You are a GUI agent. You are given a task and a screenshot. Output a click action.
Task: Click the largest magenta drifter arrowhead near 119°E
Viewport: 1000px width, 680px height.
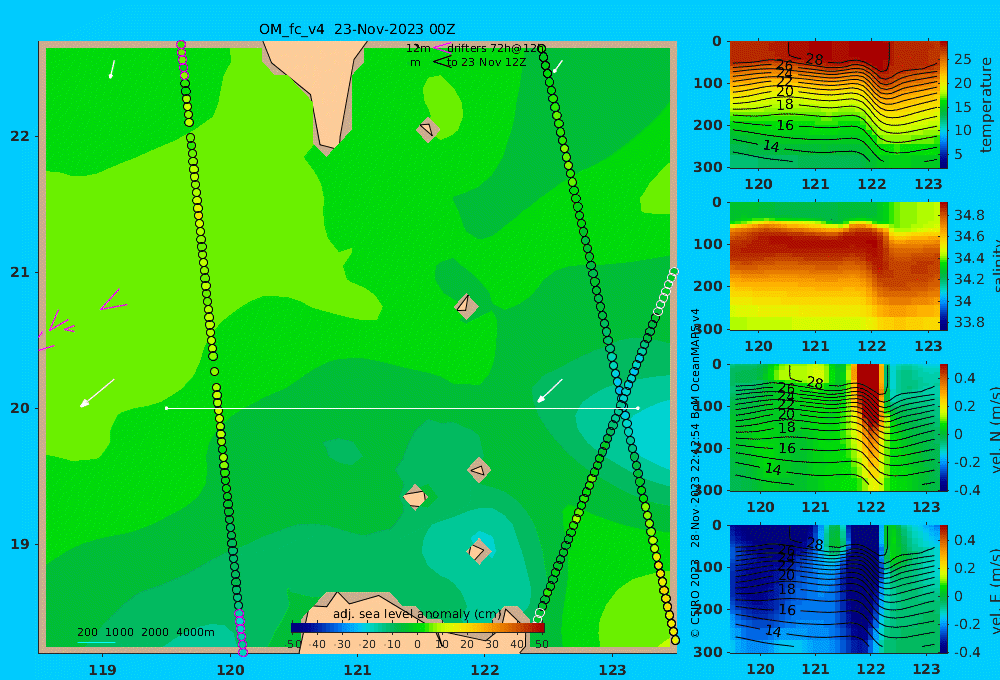(114, 300)
